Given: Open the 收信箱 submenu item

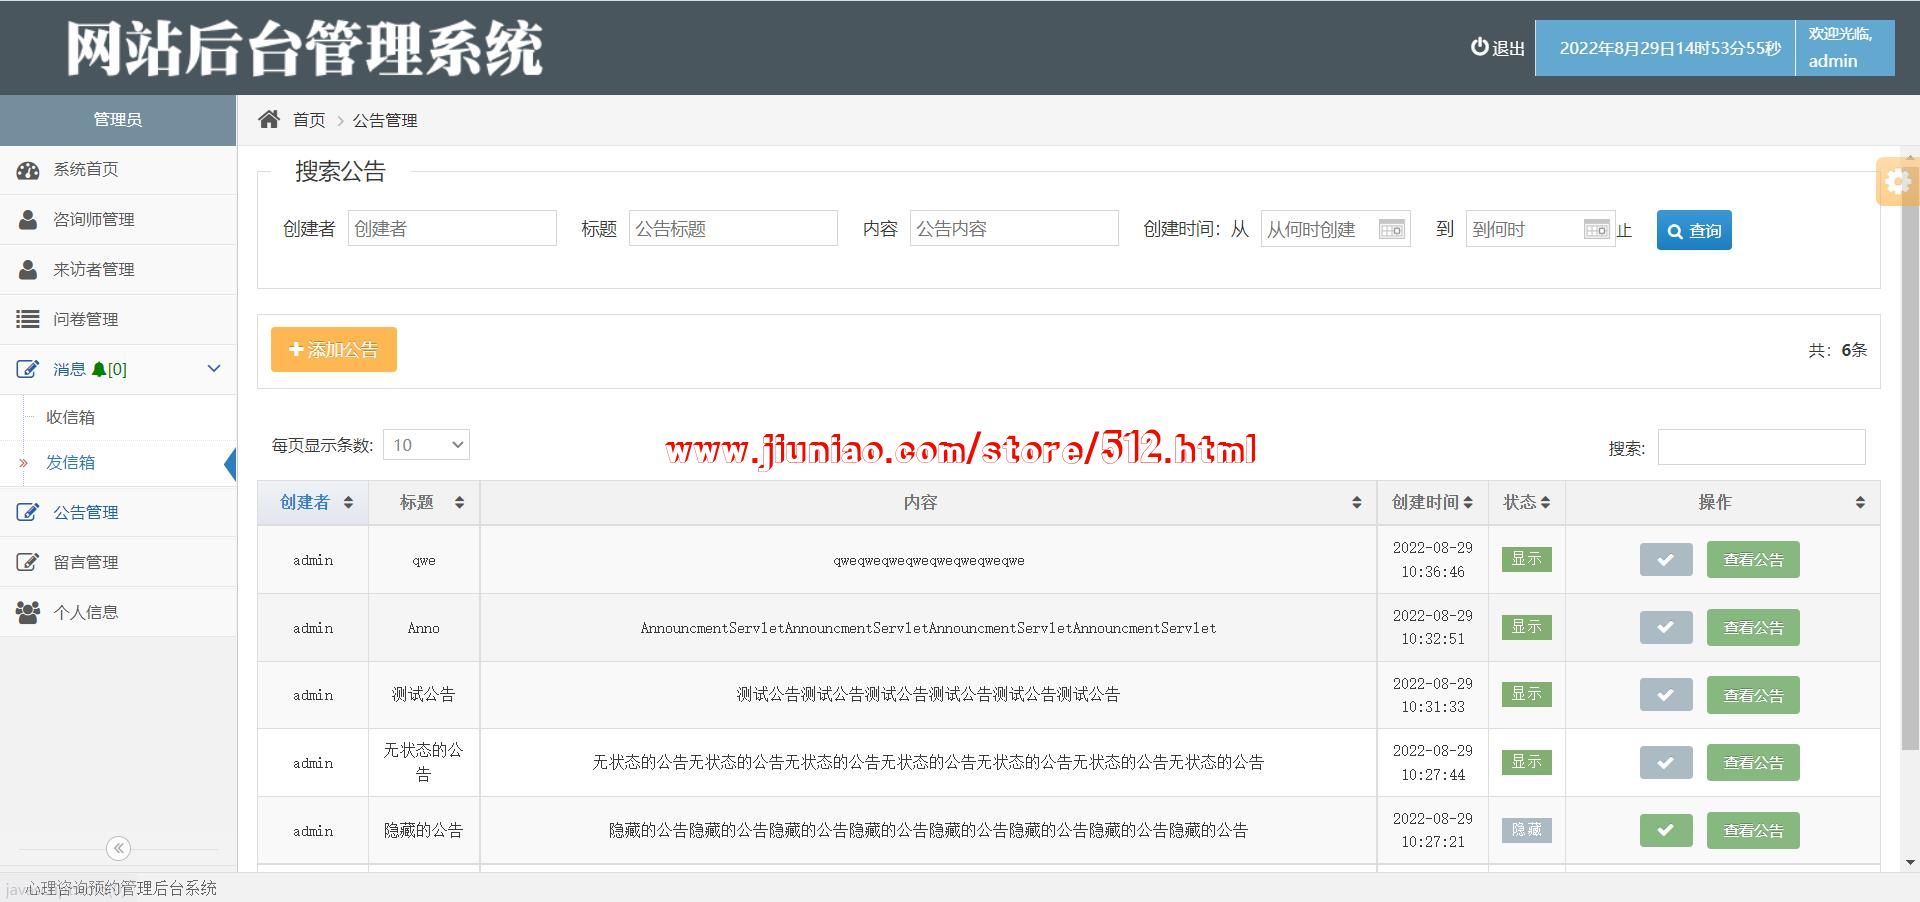Looking at the screenshot, I should (x=118, y=417).
